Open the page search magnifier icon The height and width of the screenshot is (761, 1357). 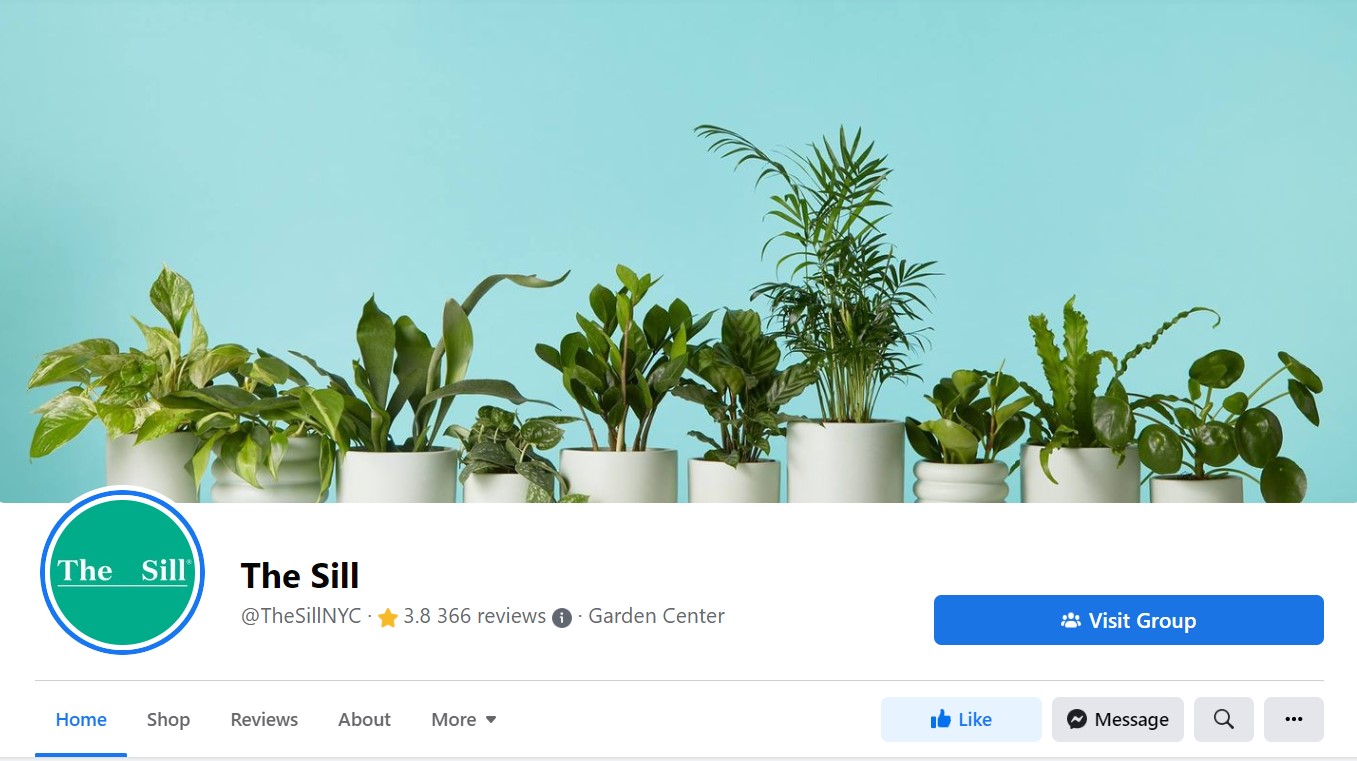(1224, 719)
